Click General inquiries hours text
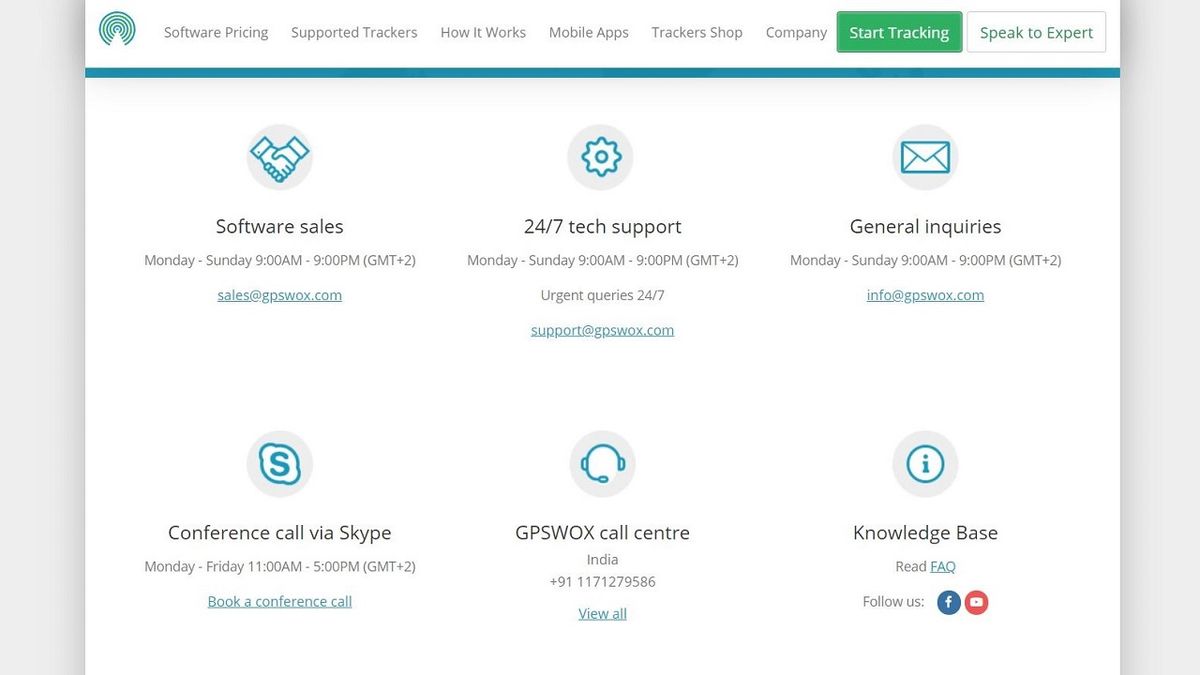 coord(925,260)
